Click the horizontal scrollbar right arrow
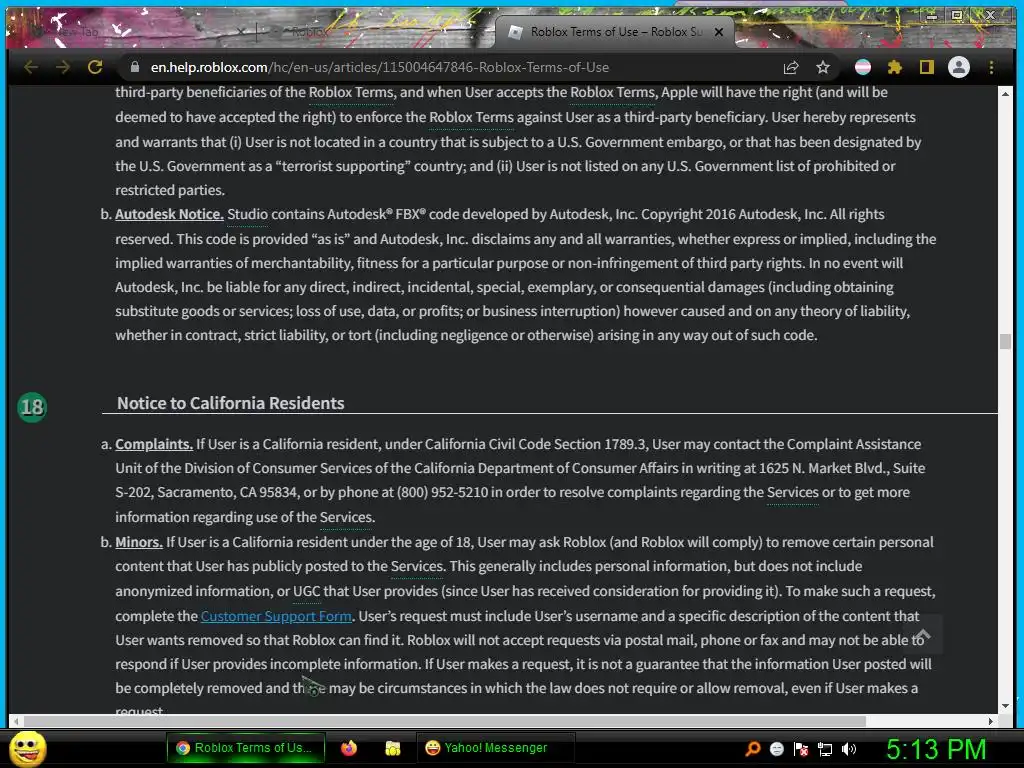This screenshot has height=768, width=1024. click(x=991, y=721)
